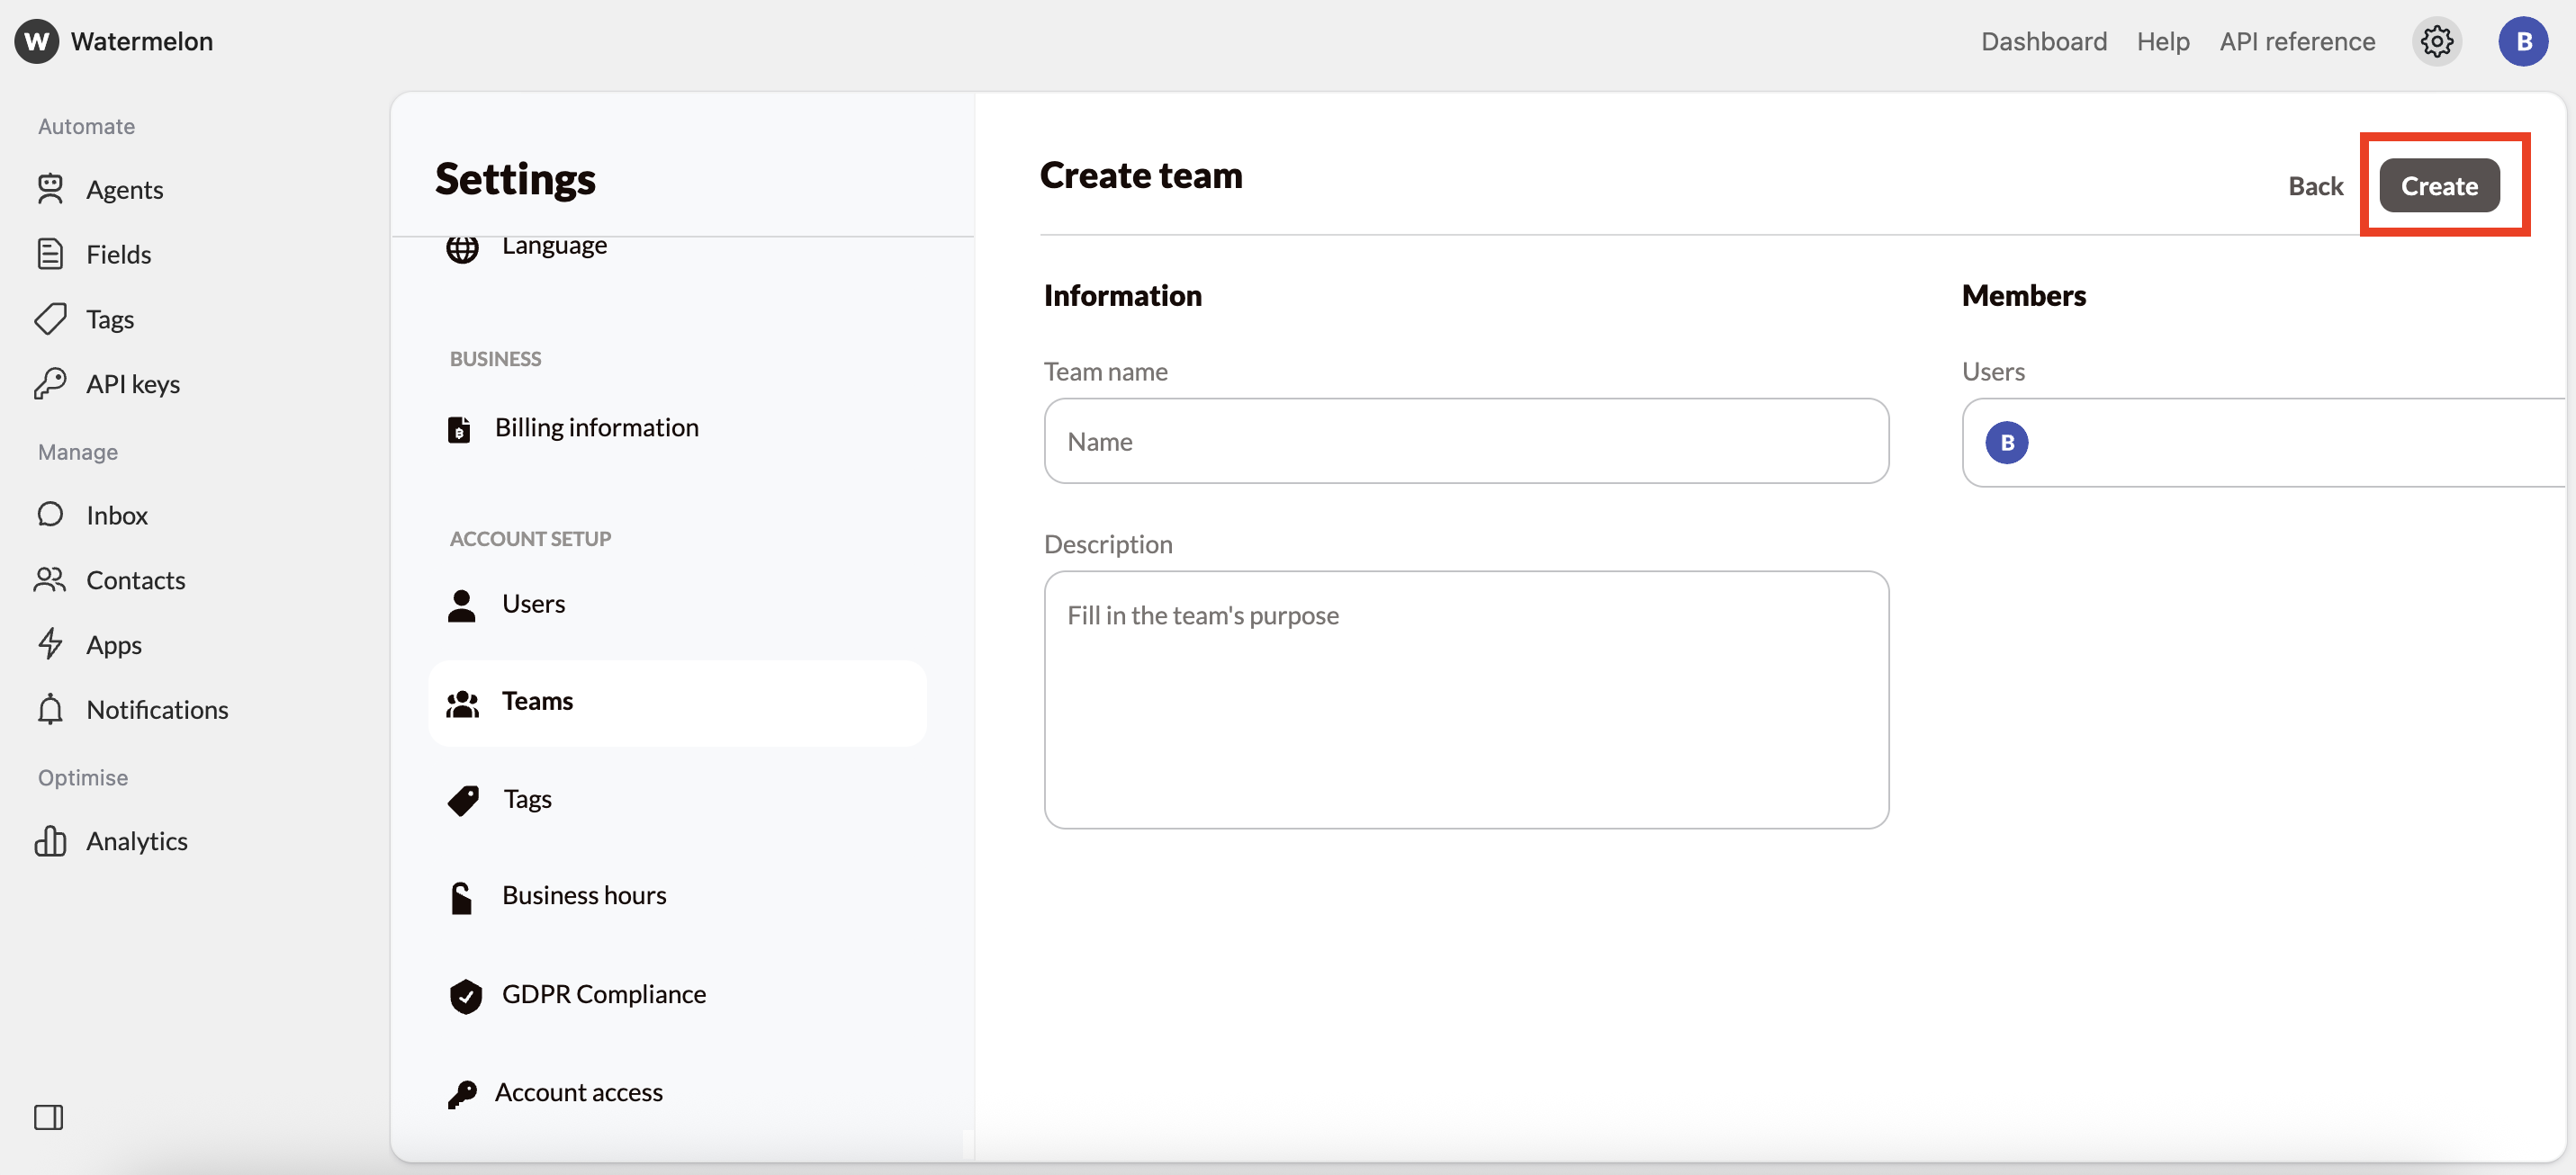Image resolution: width=2576 pixels, height=1175 pixels.
Task: Open Agents via robot icon
Action: (50, 189)
